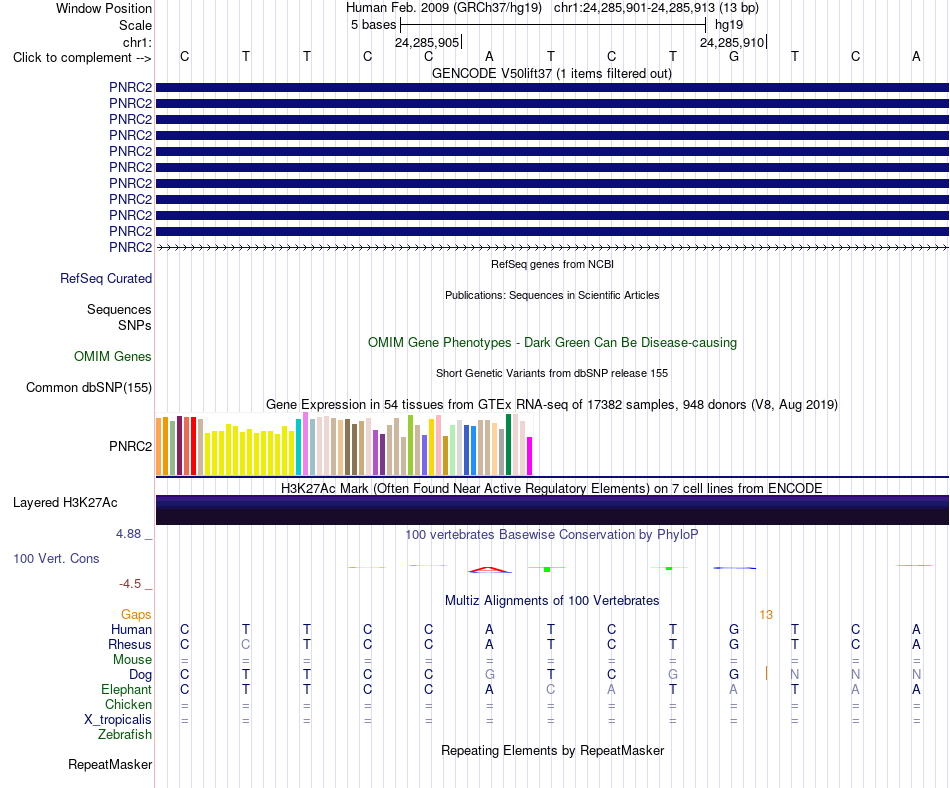Screen dimensions: 950x788
Task: Click the 'X_tropicalis' alignment row label
Action: 118,720
